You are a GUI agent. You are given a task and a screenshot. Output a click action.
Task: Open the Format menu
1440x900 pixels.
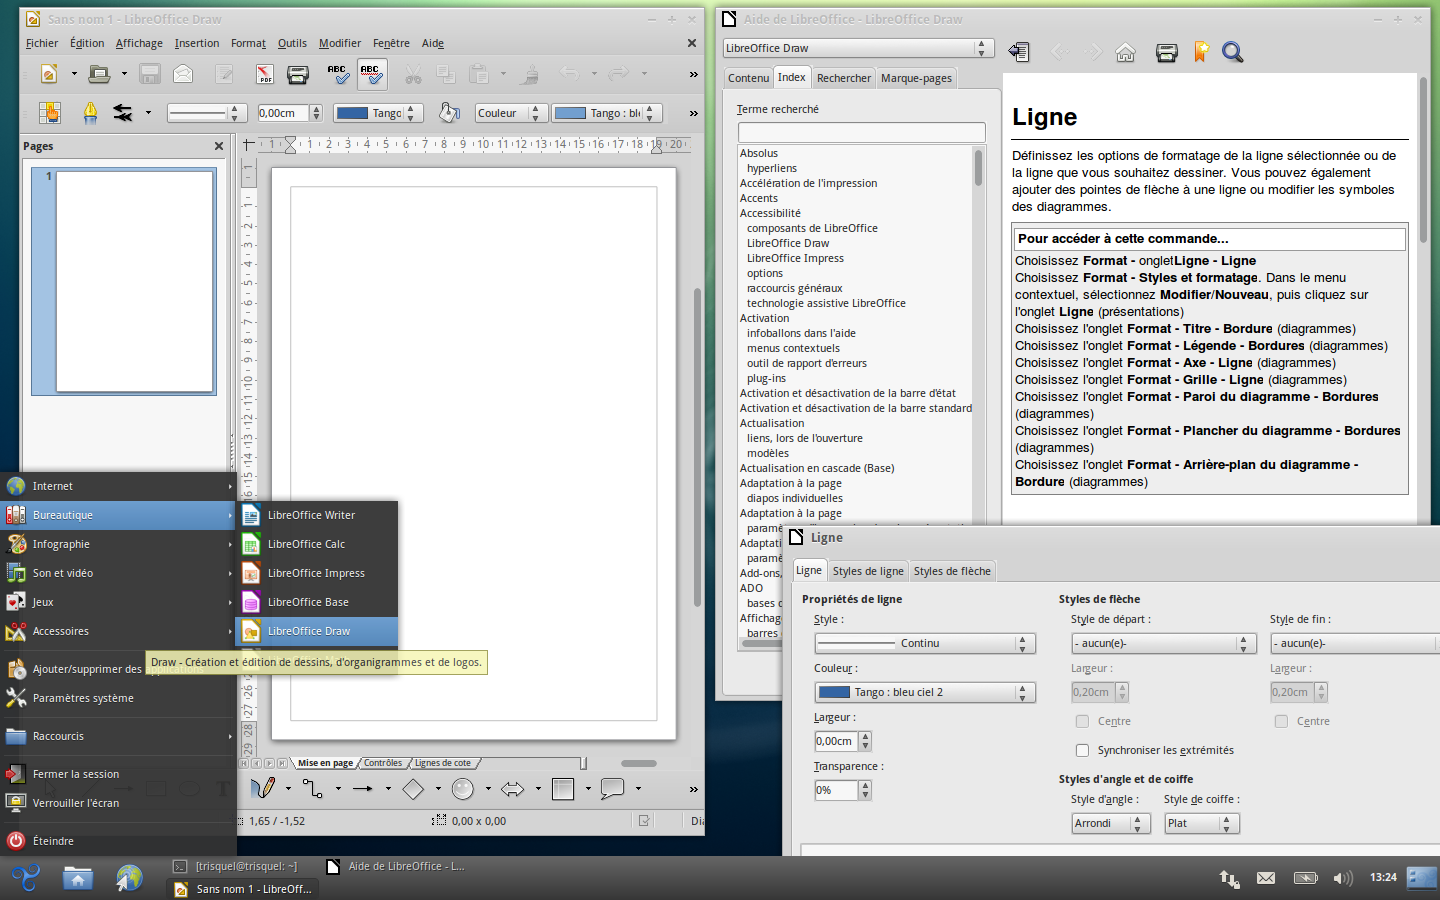point(248,43)
